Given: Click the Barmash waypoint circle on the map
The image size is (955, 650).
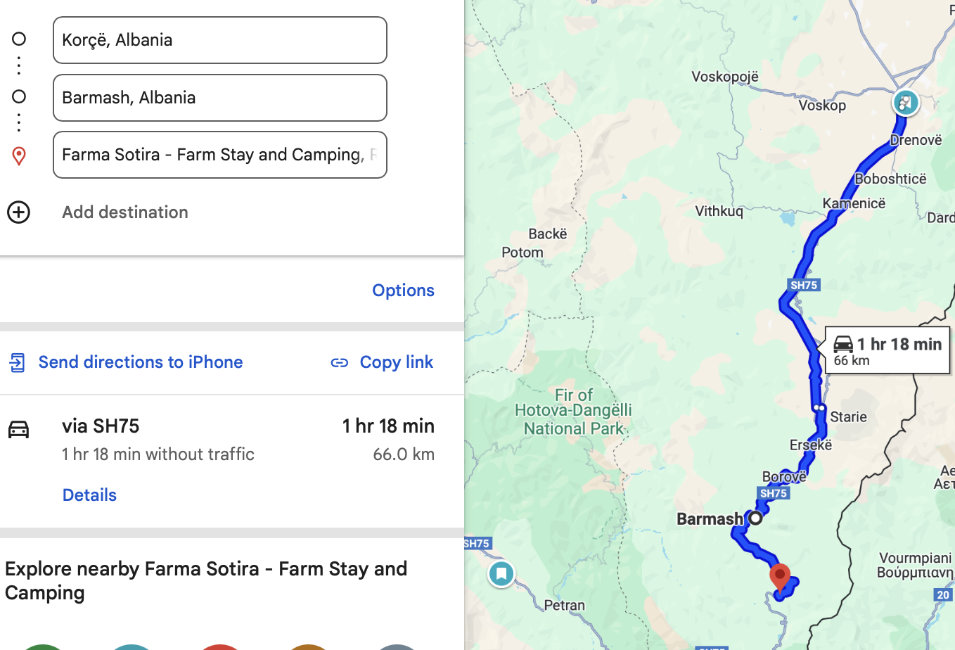Looking at the screenshot, I should (755, 518).
